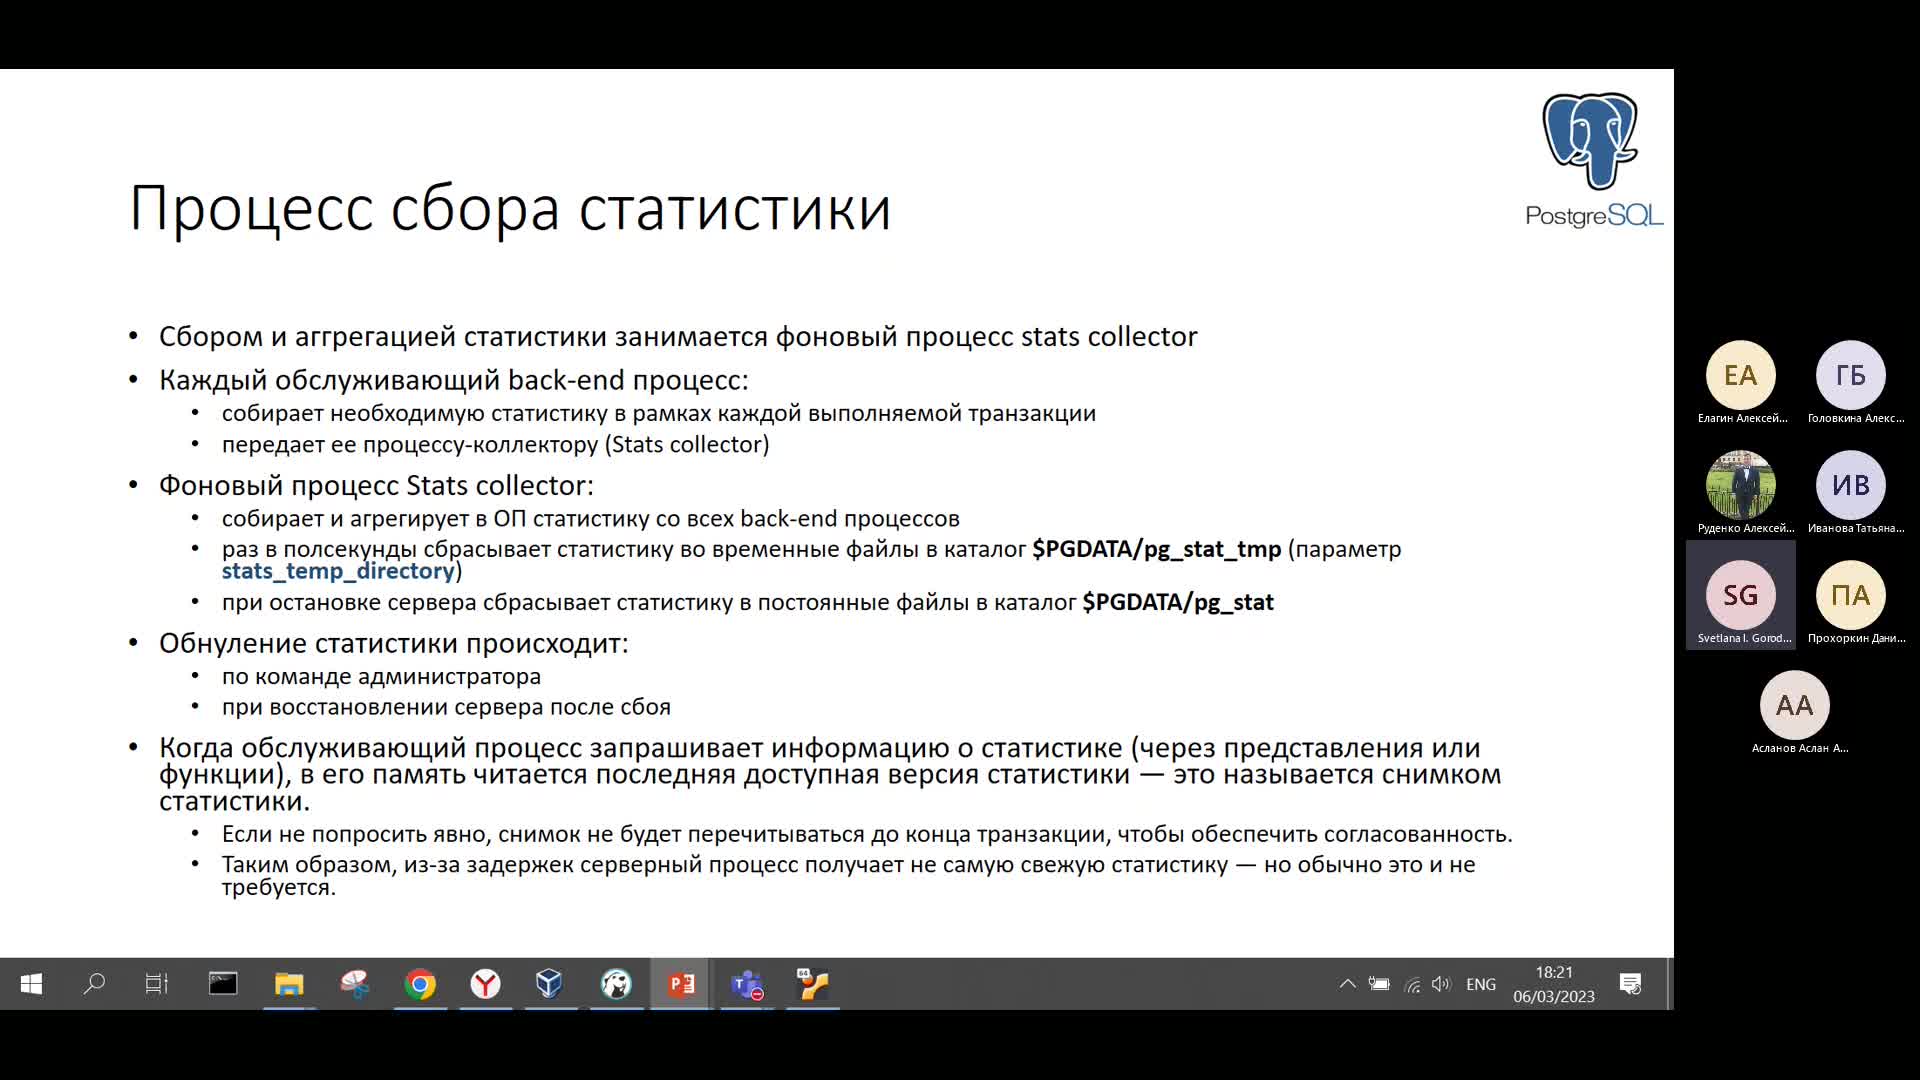
Task: Open the pgAdmin elephant taskbar icon
Action: click(x=616, y=984)
